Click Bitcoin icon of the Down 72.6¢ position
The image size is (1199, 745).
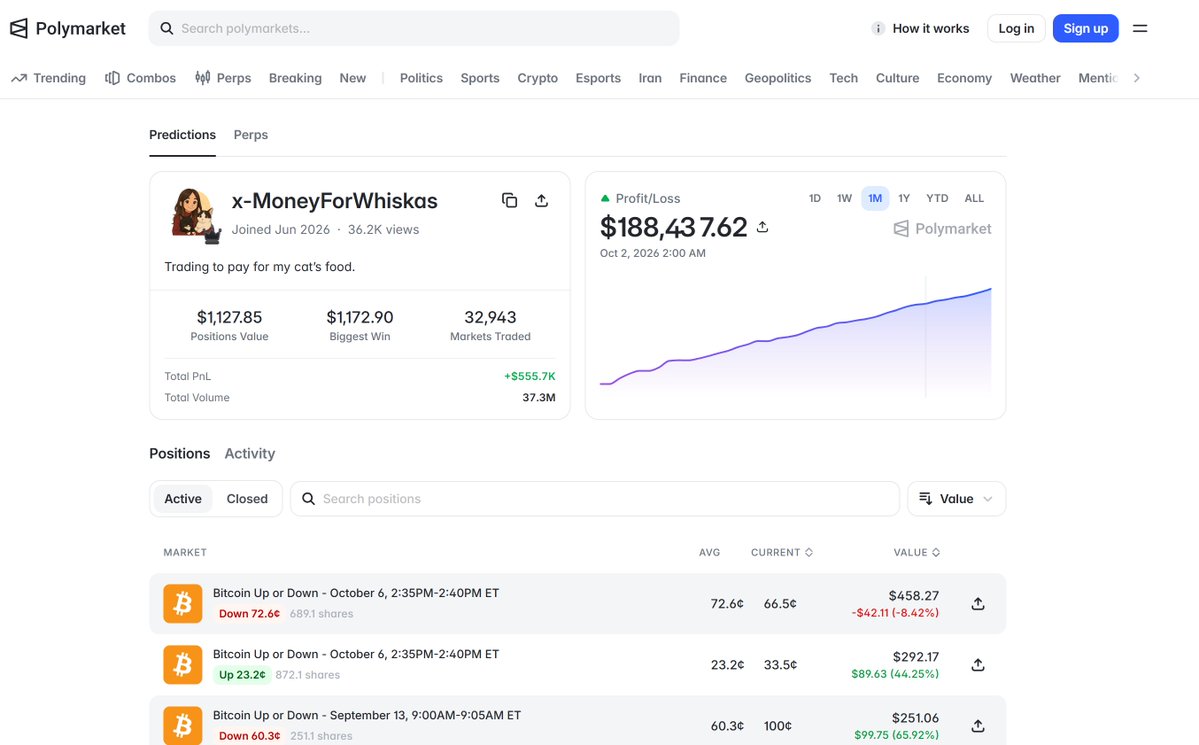pyautogui.click(x=183, y=603)
